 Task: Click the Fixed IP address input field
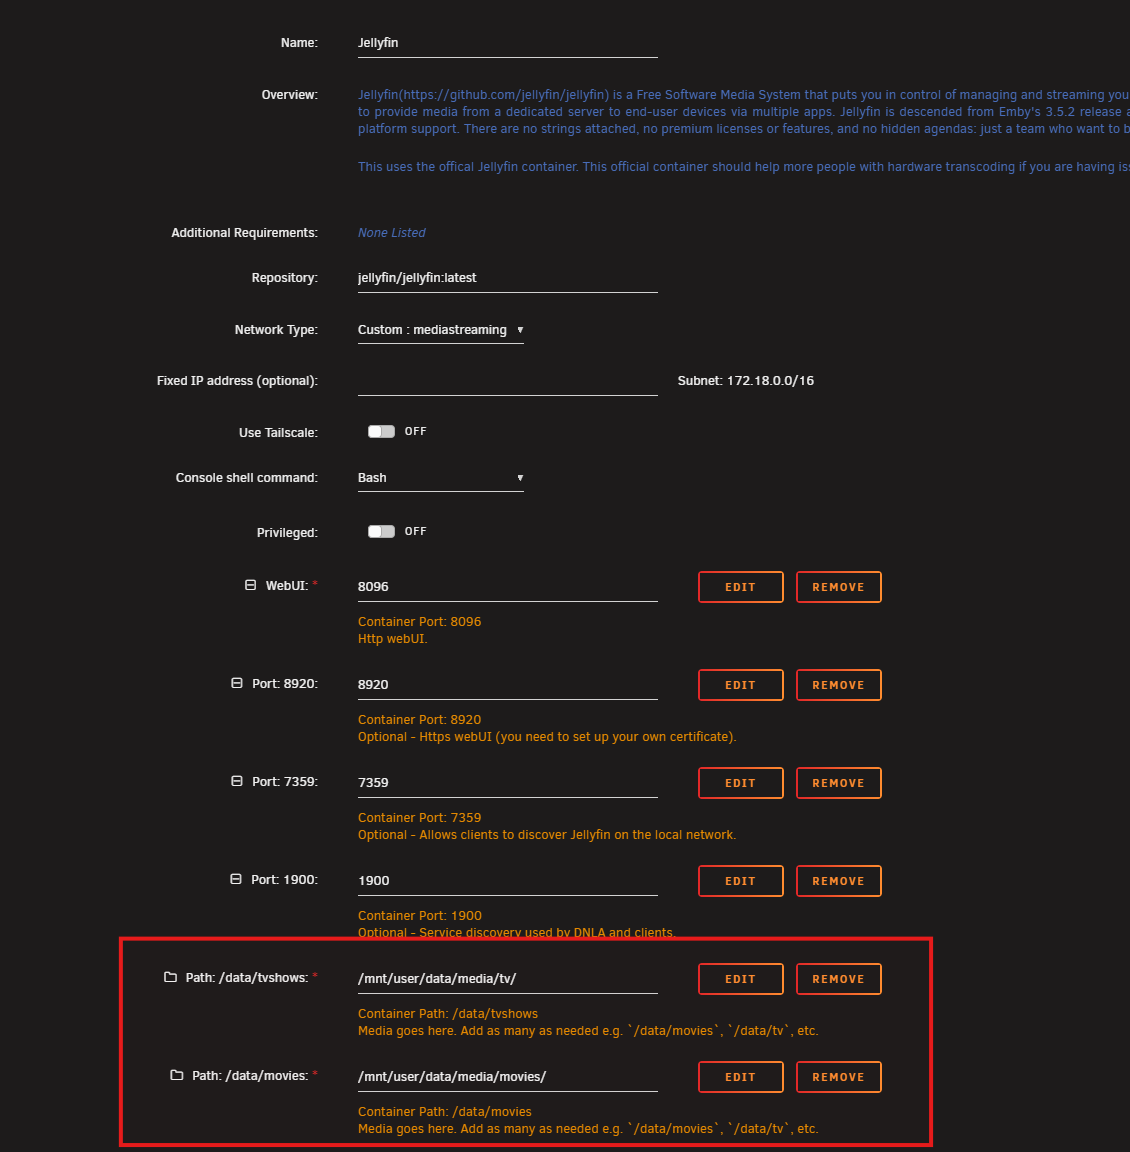[x=507, y=381]
